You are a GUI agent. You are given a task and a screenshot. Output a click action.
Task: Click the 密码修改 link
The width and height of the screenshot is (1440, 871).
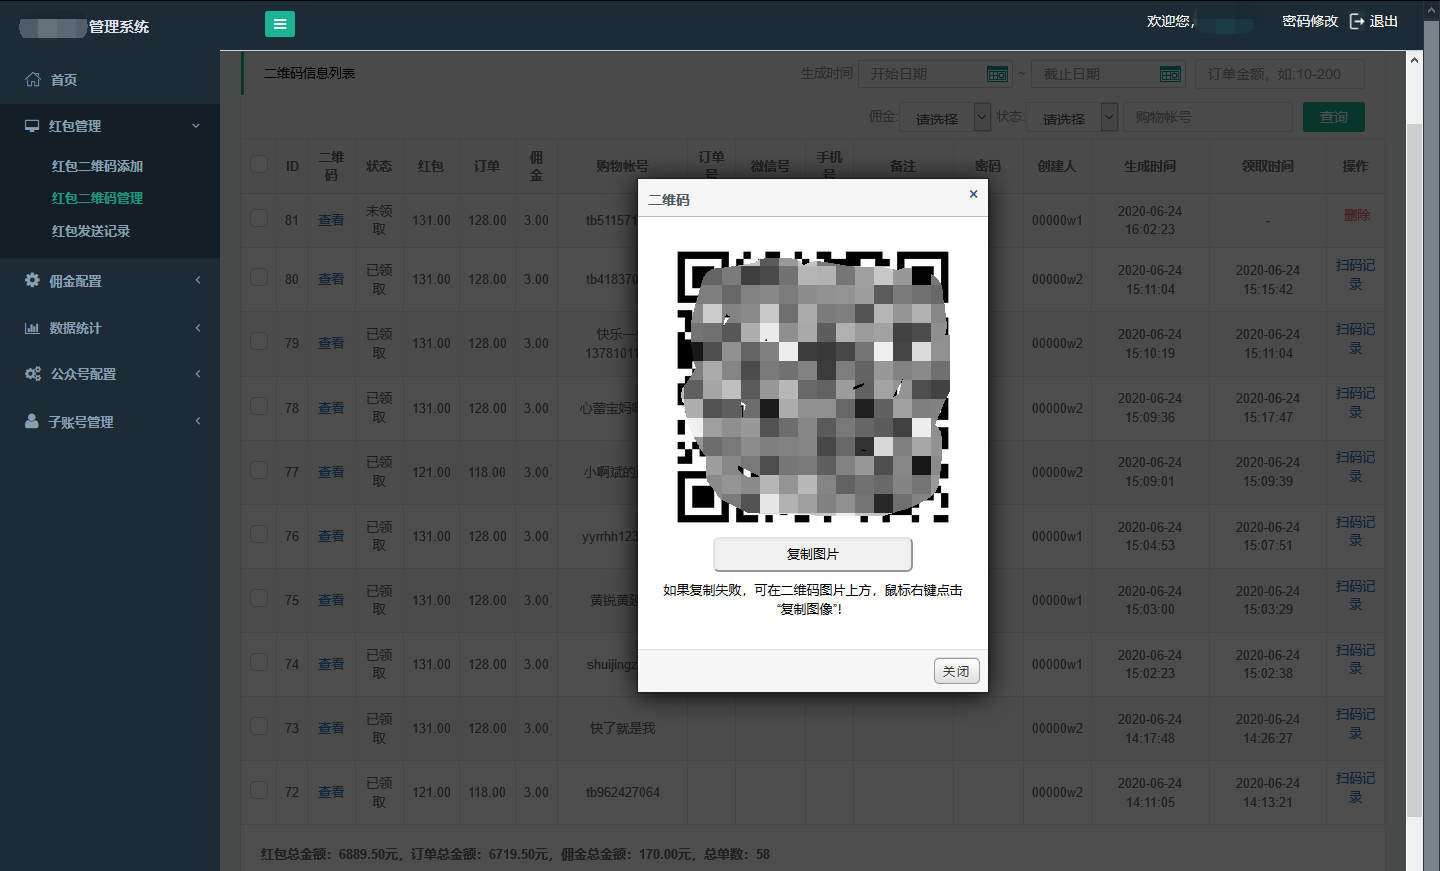[1310, 21]
